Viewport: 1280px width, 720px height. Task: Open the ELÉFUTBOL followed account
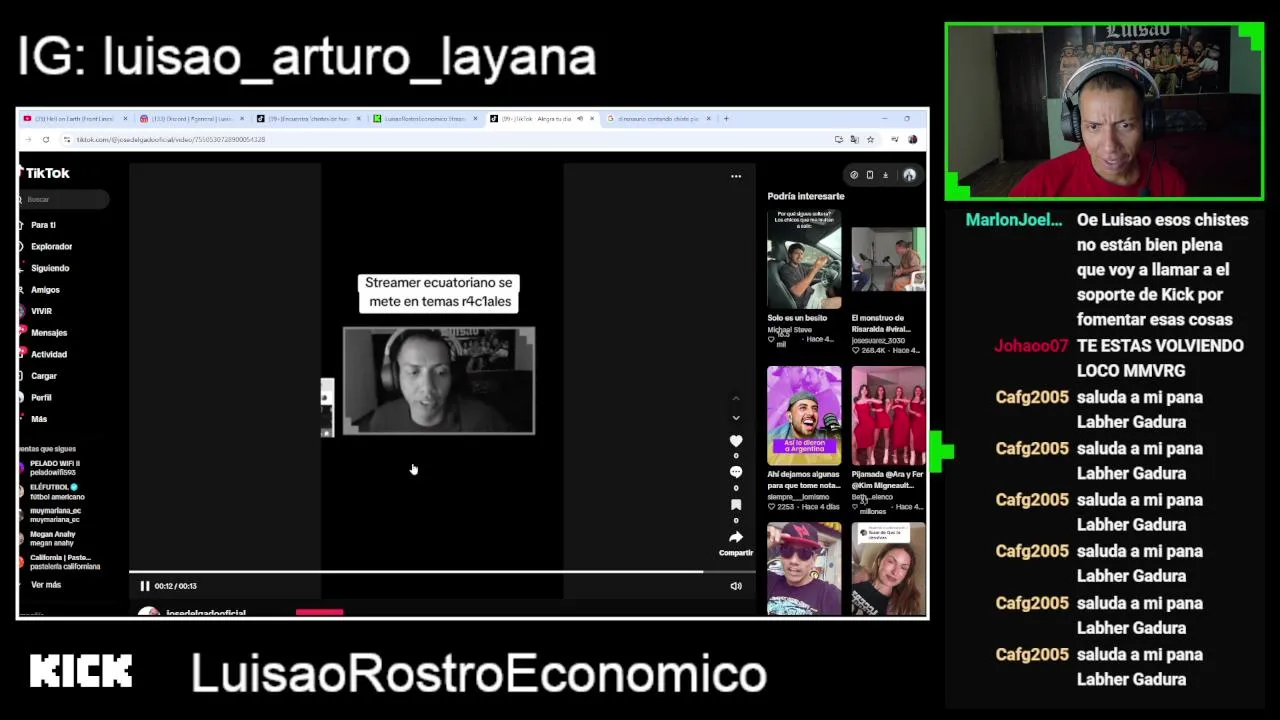[x=53, y=492]
